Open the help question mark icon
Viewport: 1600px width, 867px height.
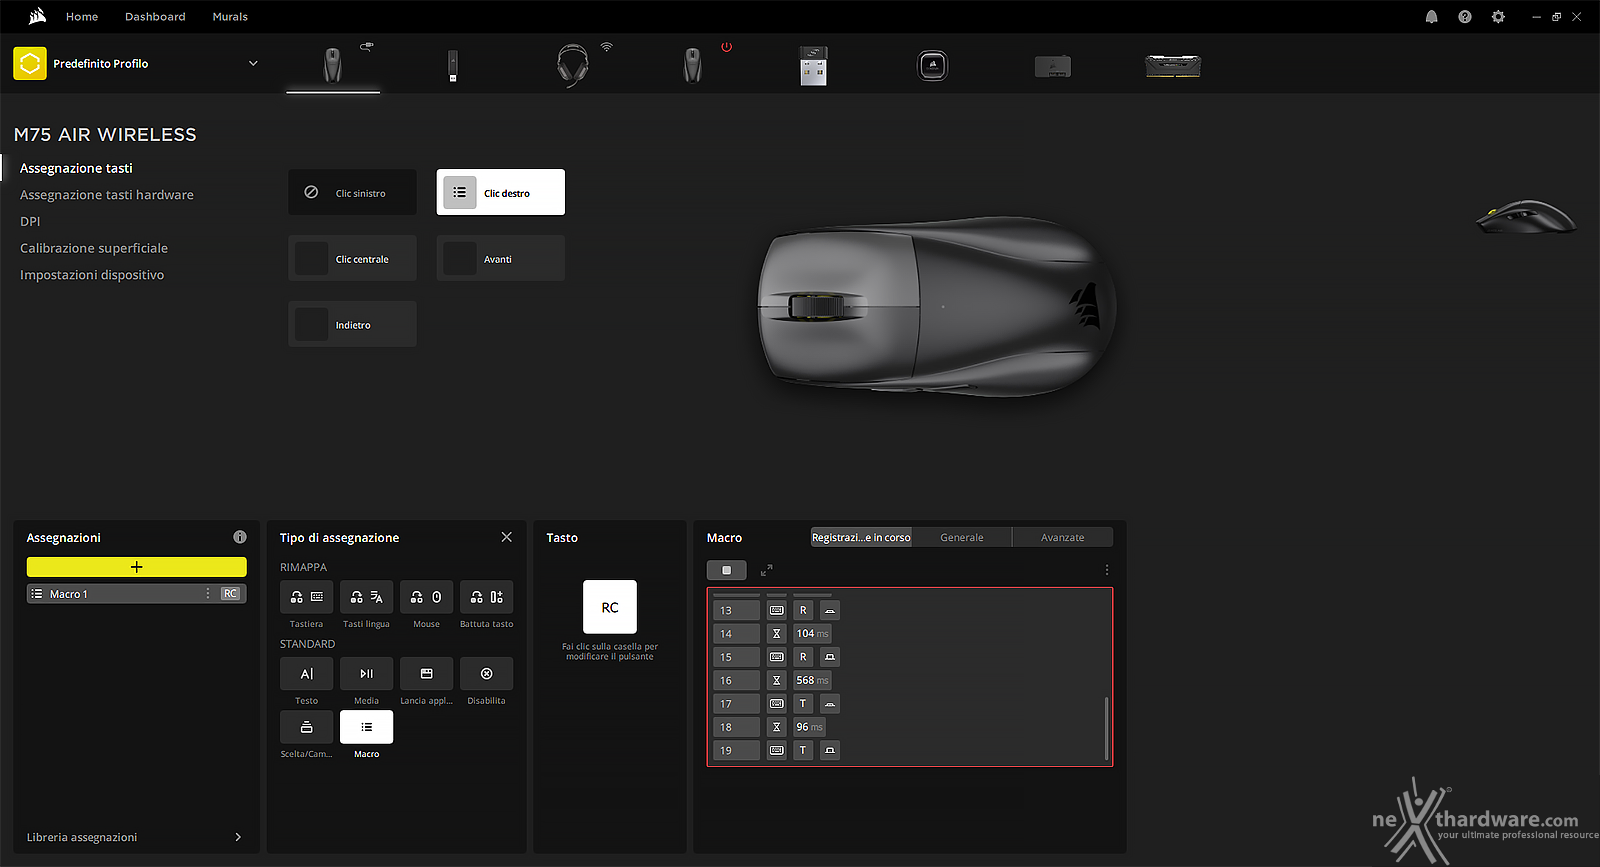coord(1465,17)
